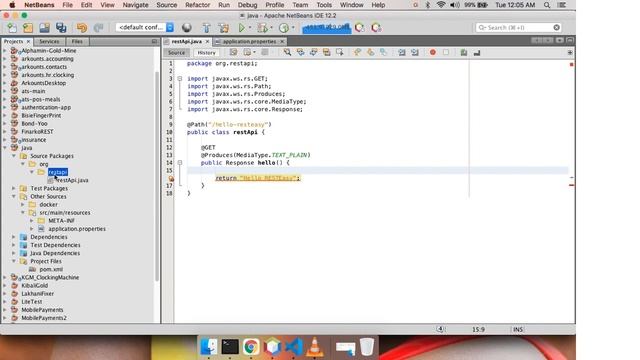The width and height of the screenshot is (640, 360).
Task: Select the FinarkoREST project
Action: point(37,131)
